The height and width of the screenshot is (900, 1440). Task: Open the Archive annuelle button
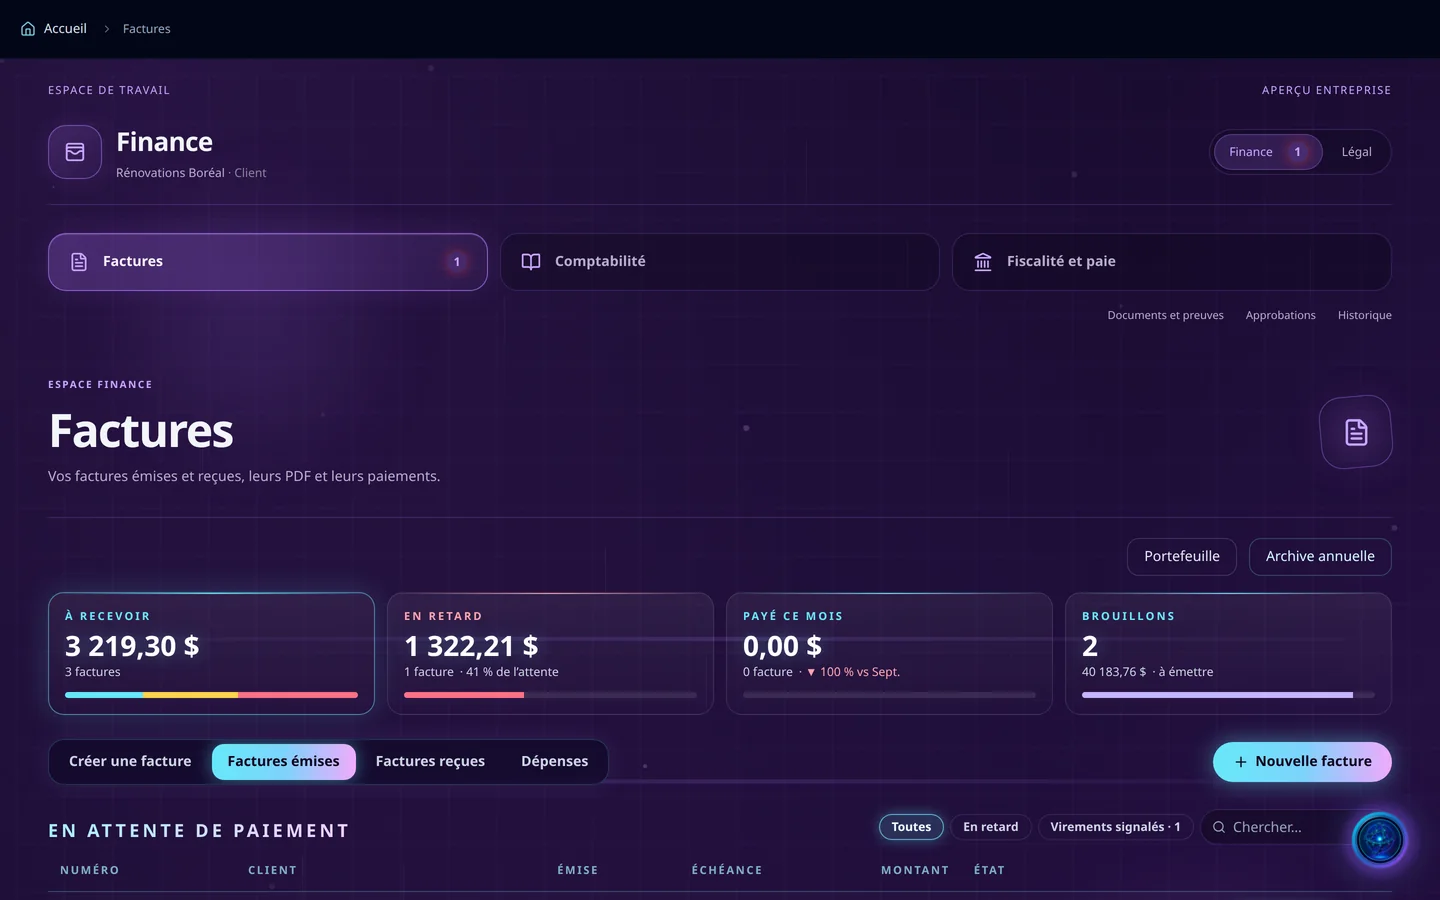pos(1320,557)
